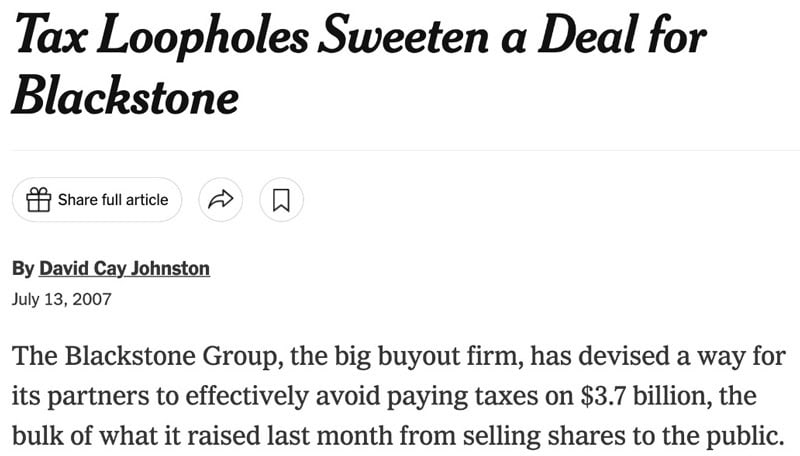Save article with the bookmark icon
The image size is (800, 456).
coord(281,199)
